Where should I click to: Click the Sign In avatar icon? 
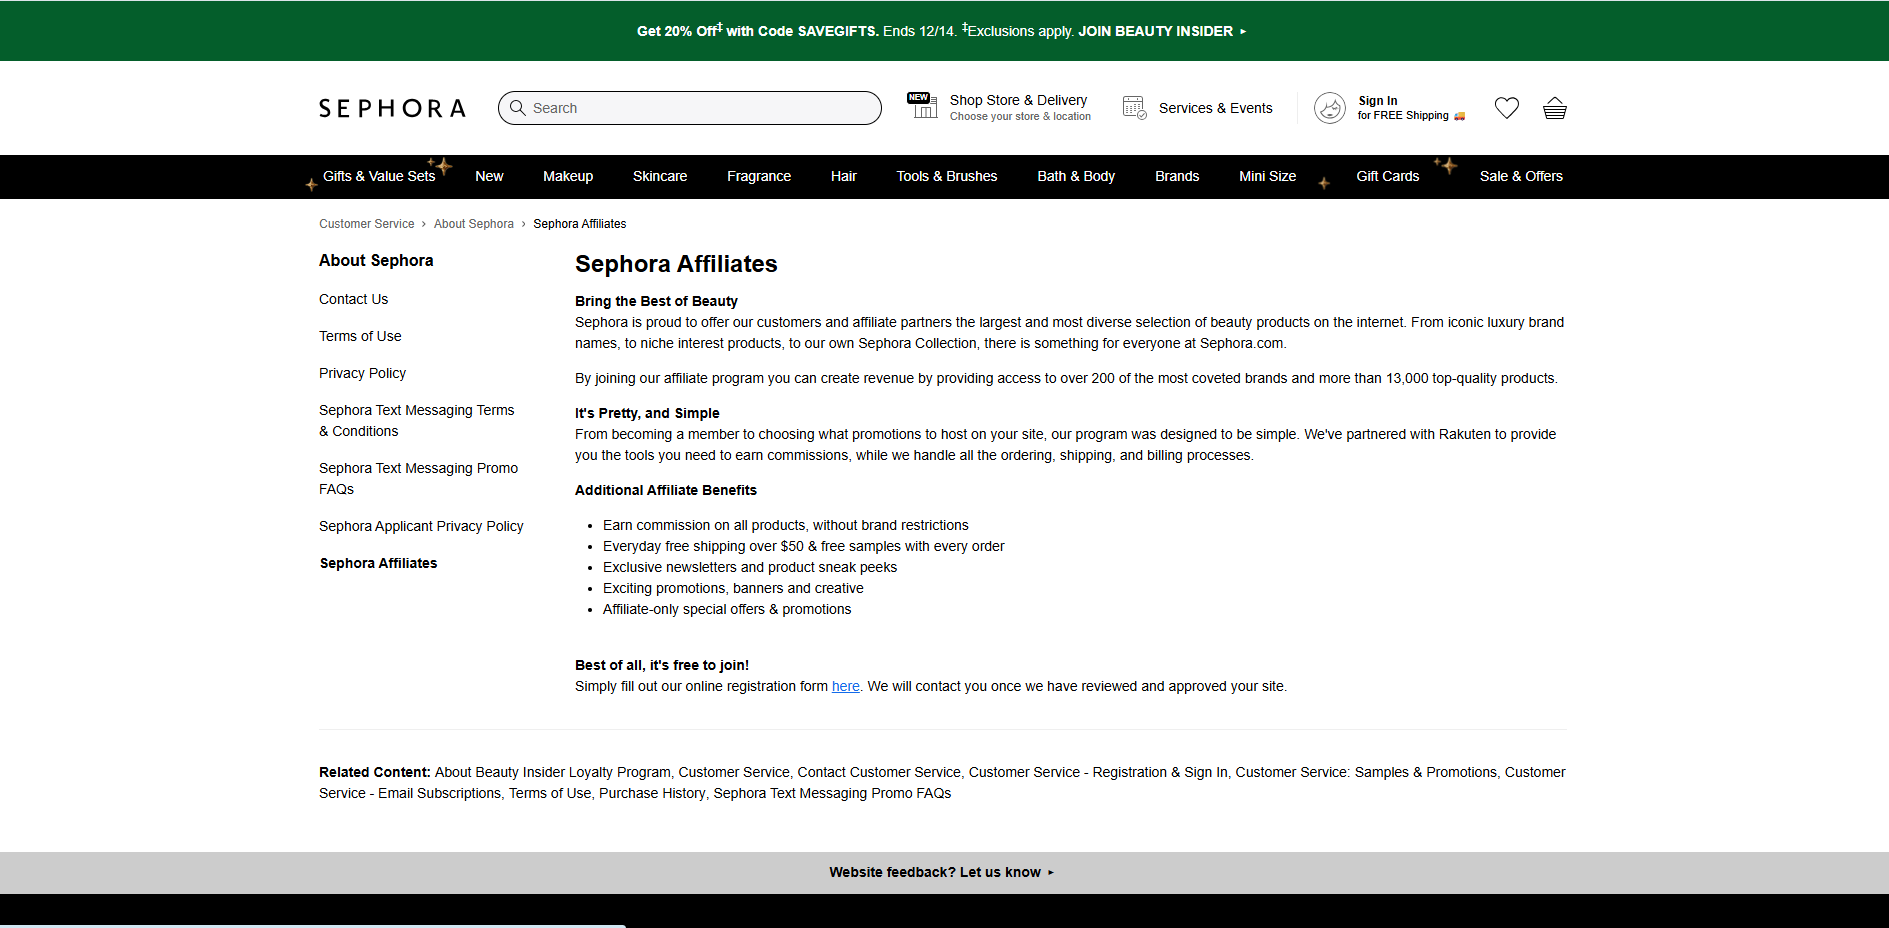1329,108
